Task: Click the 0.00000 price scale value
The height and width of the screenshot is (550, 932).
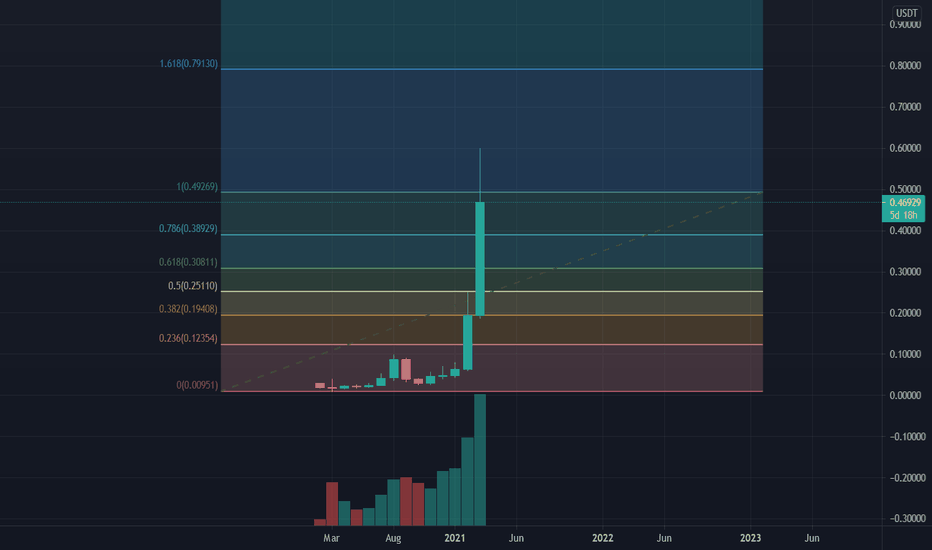Action: (905, 395)
